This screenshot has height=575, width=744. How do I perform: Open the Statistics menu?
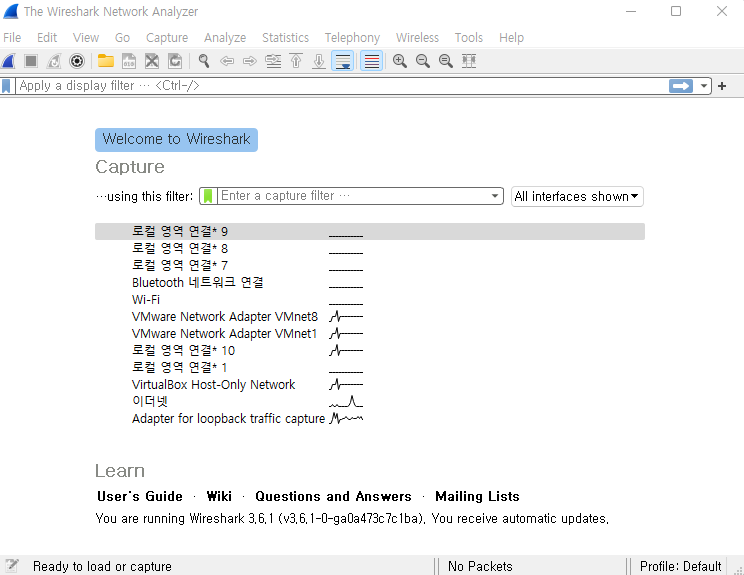[x=285, y=37]
